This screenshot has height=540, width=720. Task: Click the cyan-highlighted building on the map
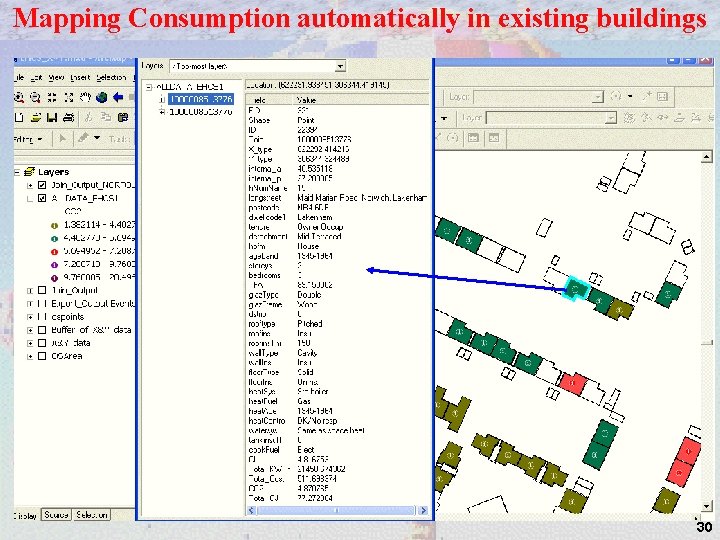pos(576,288)
